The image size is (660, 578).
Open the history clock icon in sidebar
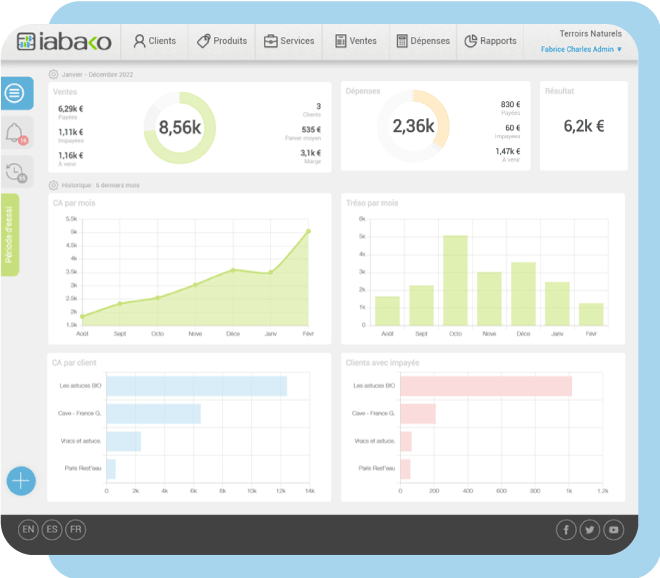click(x=16, y=172)
